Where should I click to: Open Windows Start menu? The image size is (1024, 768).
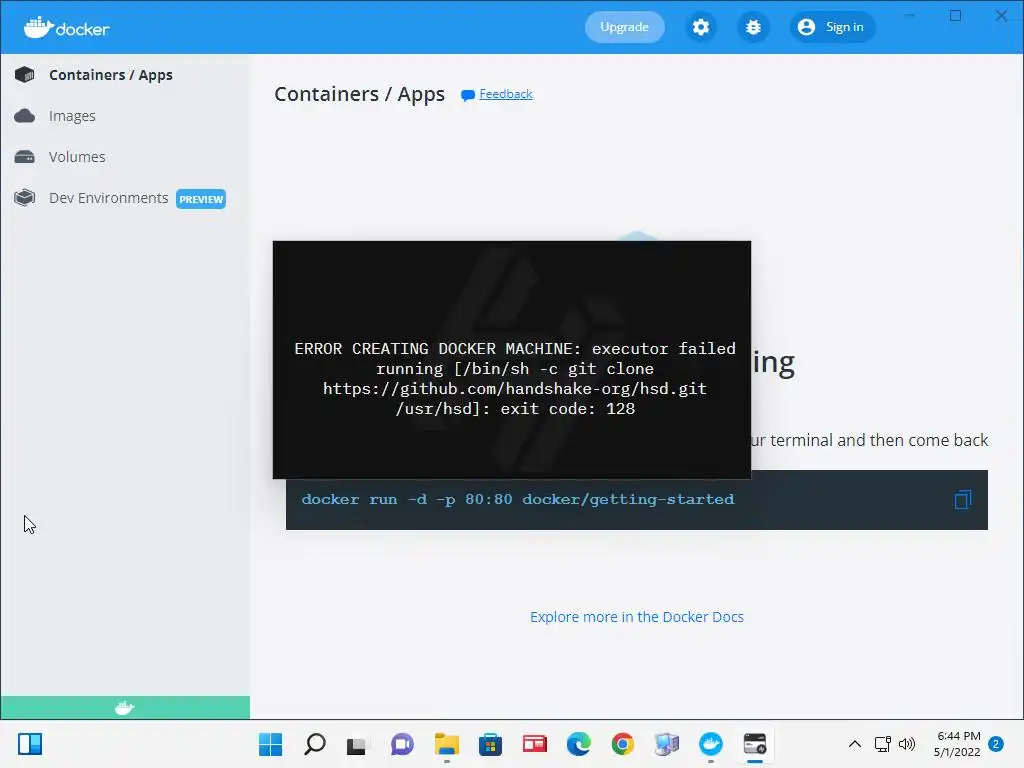(270, 744)
